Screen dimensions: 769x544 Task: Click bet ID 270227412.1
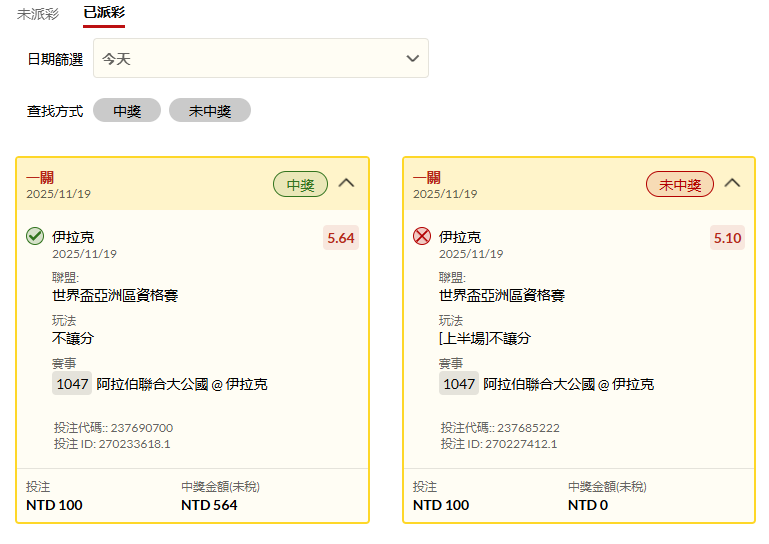pyautogui.click(x=499, y=444)
